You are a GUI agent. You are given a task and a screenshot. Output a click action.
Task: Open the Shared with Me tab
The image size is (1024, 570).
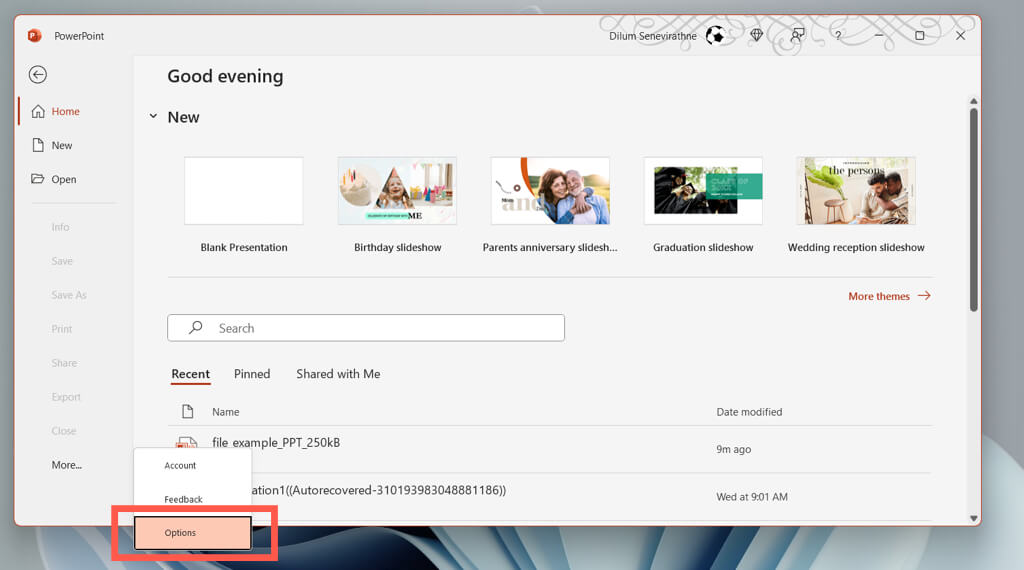[x=338, y=374]
